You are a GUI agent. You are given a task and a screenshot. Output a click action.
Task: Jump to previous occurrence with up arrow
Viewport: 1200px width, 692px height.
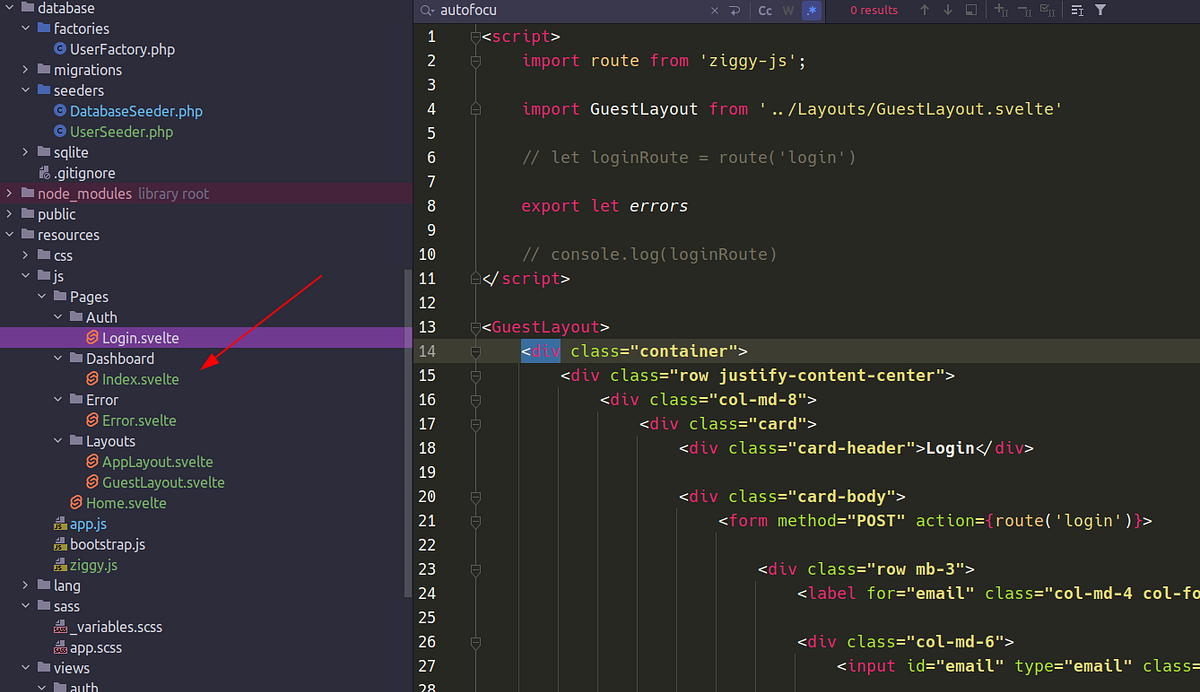click(924, 11)
